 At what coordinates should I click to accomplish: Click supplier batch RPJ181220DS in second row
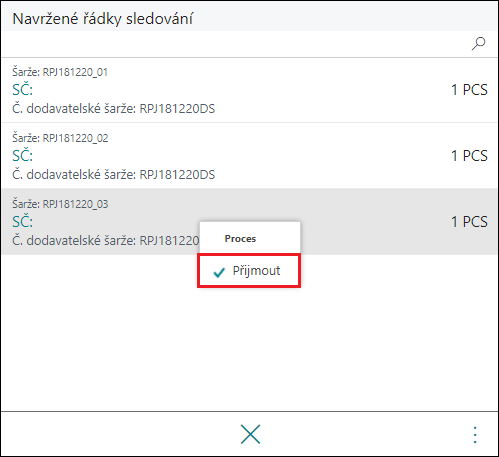pyautogui.click(x=177, y=175)
